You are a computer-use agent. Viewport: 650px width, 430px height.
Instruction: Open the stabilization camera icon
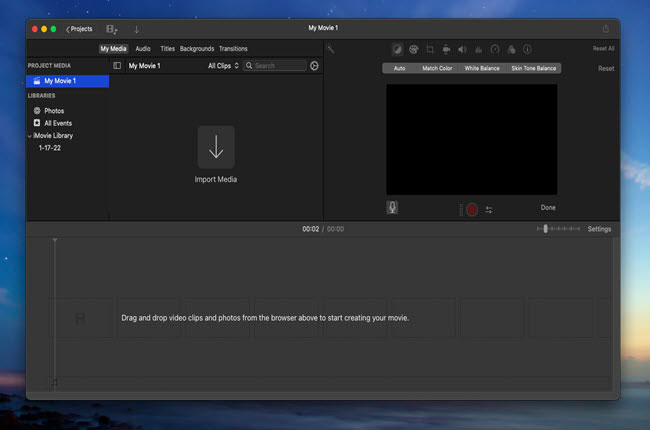pos(446,50)
